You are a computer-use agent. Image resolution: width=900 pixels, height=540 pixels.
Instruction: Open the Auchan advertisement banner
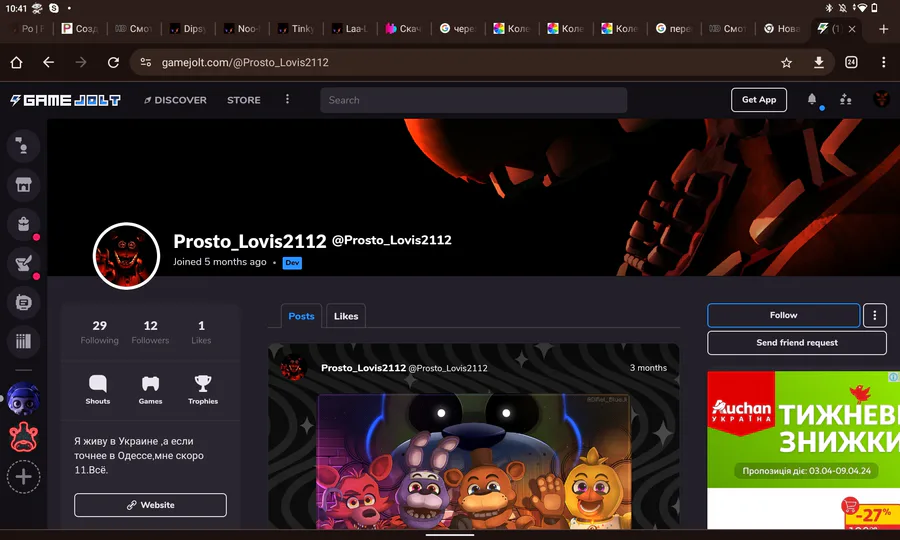[x=804, y=450]
